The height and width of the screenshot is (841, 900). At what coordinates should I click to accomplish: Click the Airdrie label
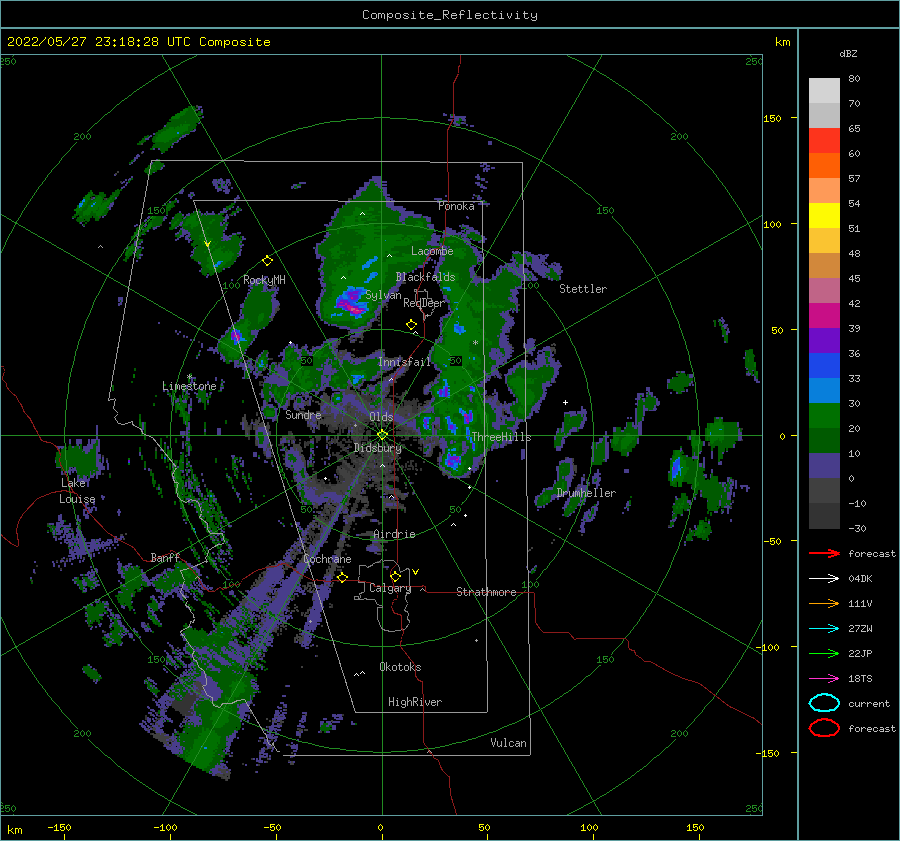[394, 534]
